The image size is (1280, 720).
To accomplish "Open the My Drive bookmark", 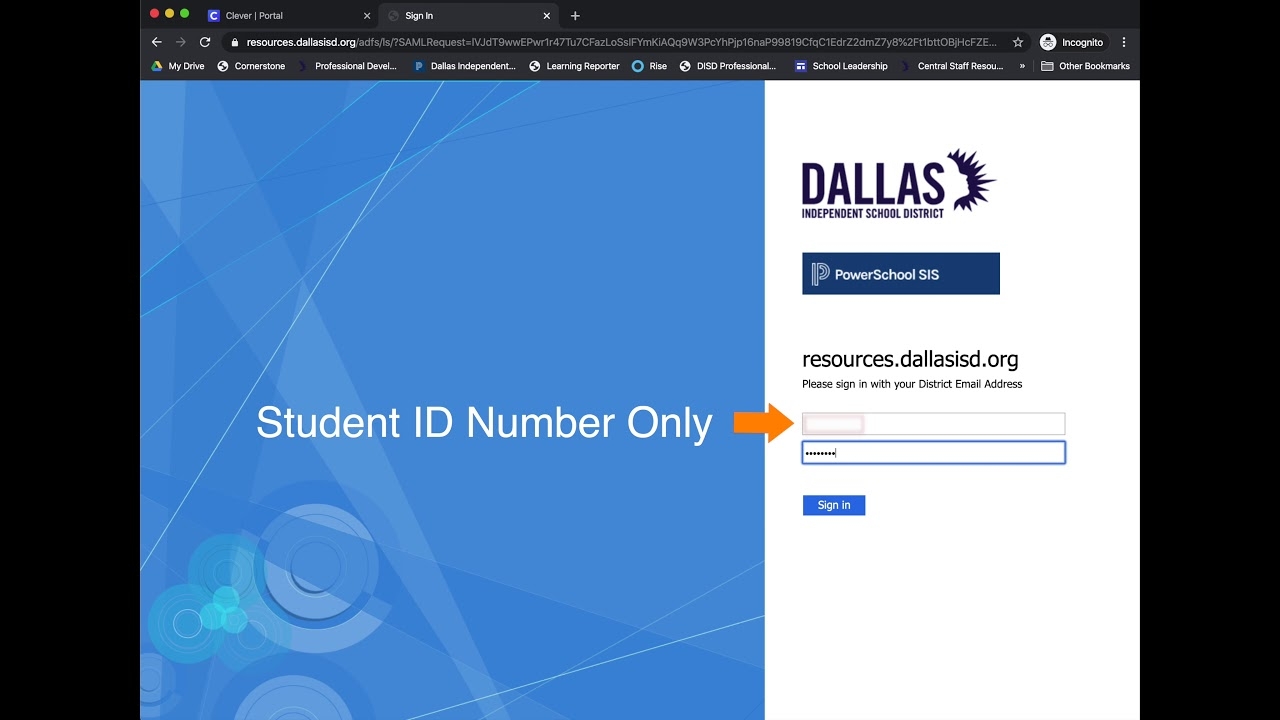I will (x=178, y=66).
